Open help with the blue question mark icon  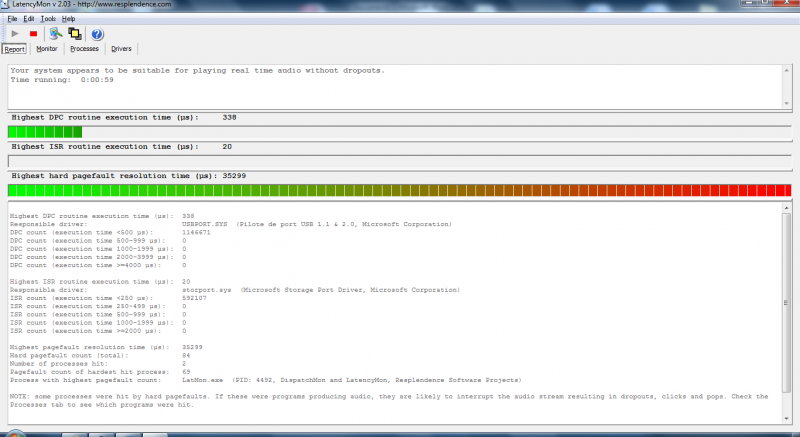pyautogui.click(x=97, y=33)
